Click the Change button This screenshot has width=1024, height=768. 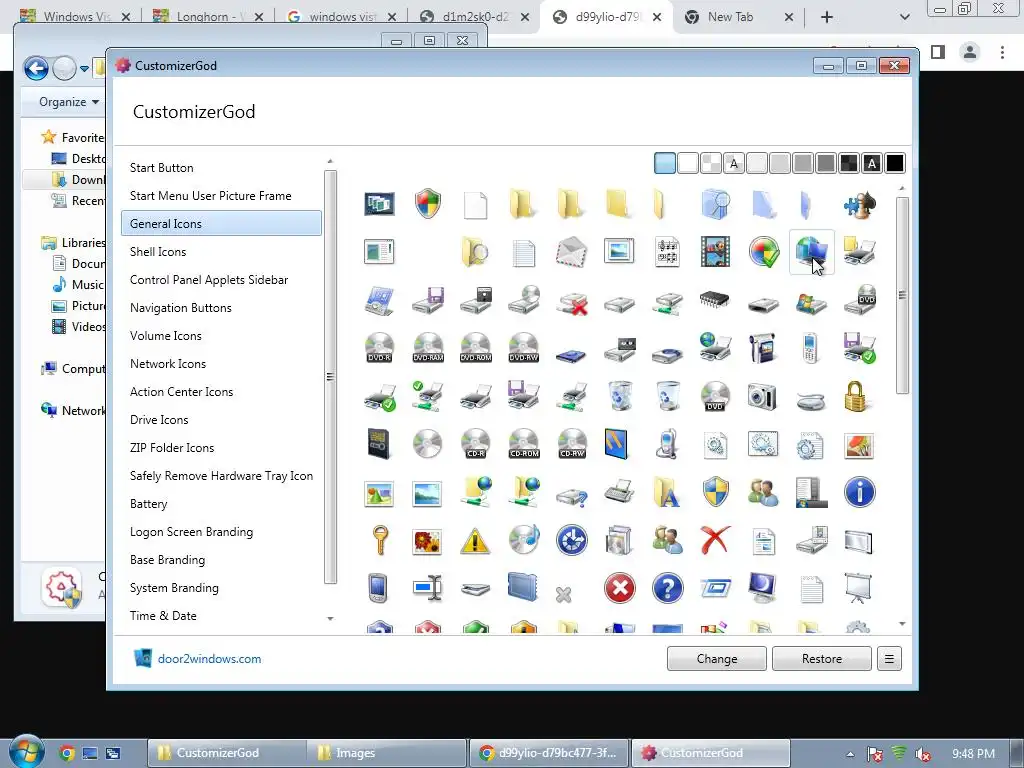click(x=716, y=659)
